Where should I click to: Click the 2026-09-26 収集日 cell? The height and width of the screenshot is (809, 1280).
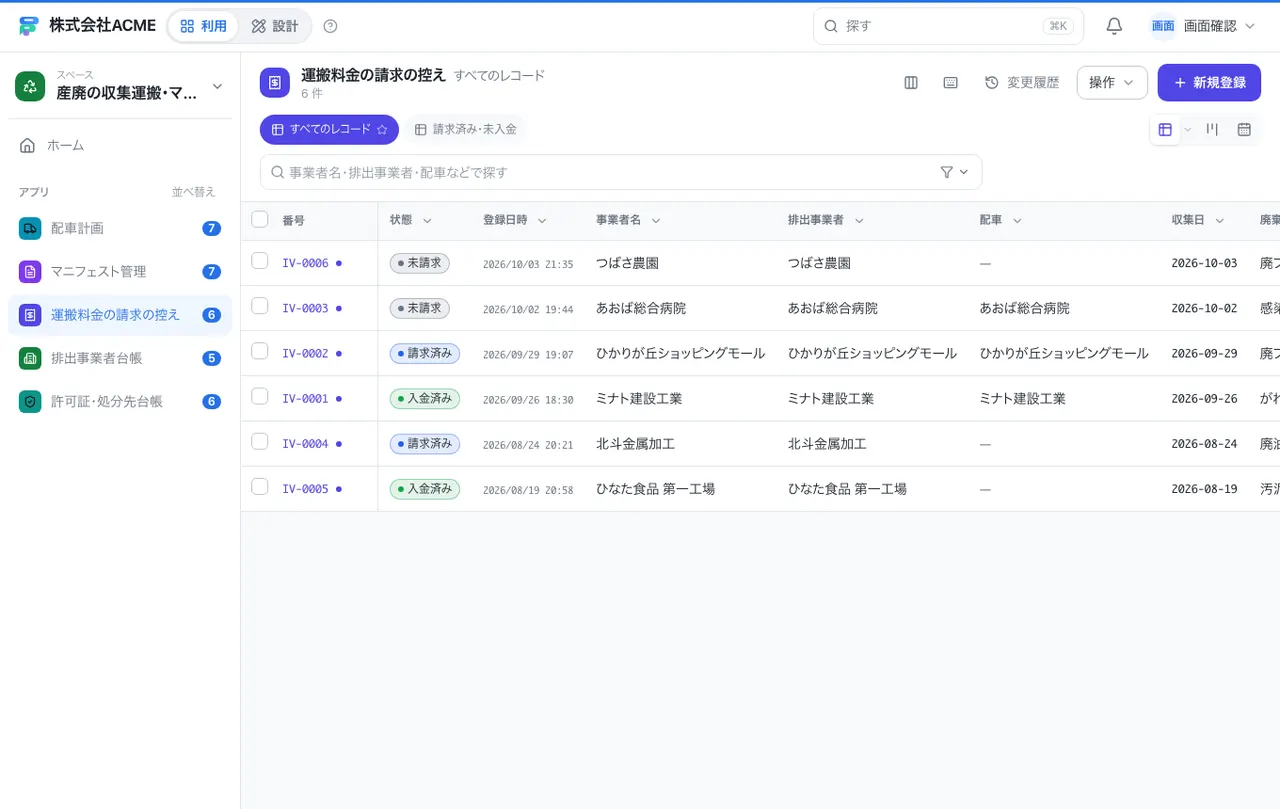1204,398
